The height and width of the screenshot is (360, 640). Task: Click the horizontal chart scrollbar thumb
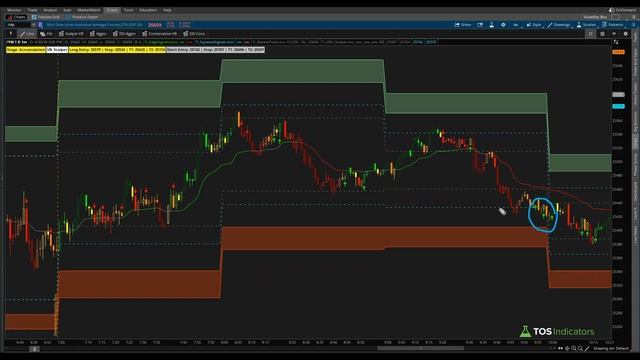point(420,349)
